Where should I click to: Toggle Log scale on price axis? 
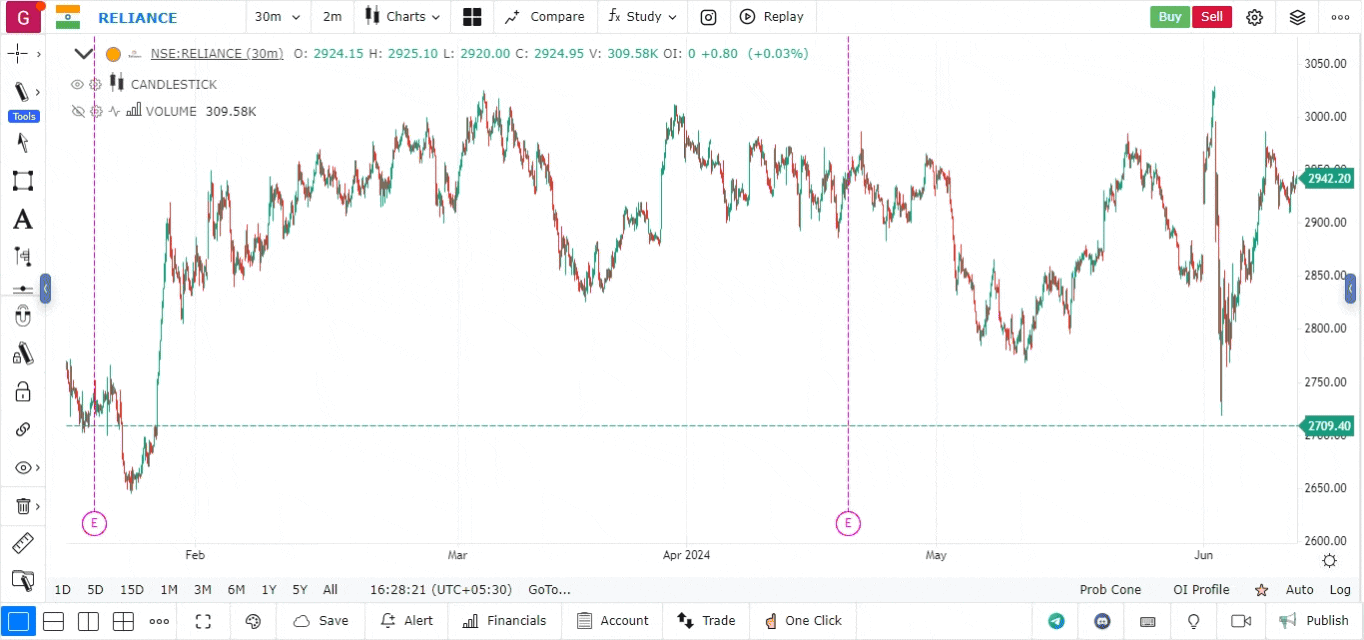coord(1340,590)
